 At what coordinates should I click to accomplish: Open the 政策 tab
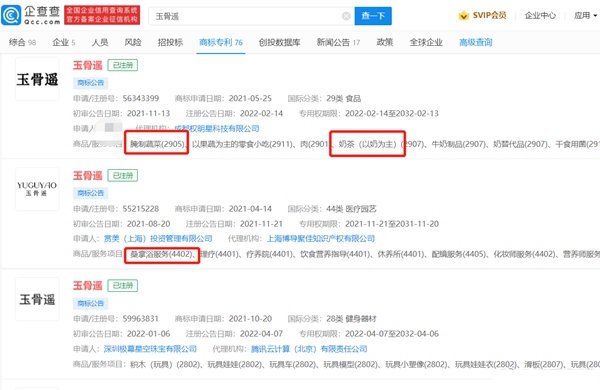[x=385, y=42]
